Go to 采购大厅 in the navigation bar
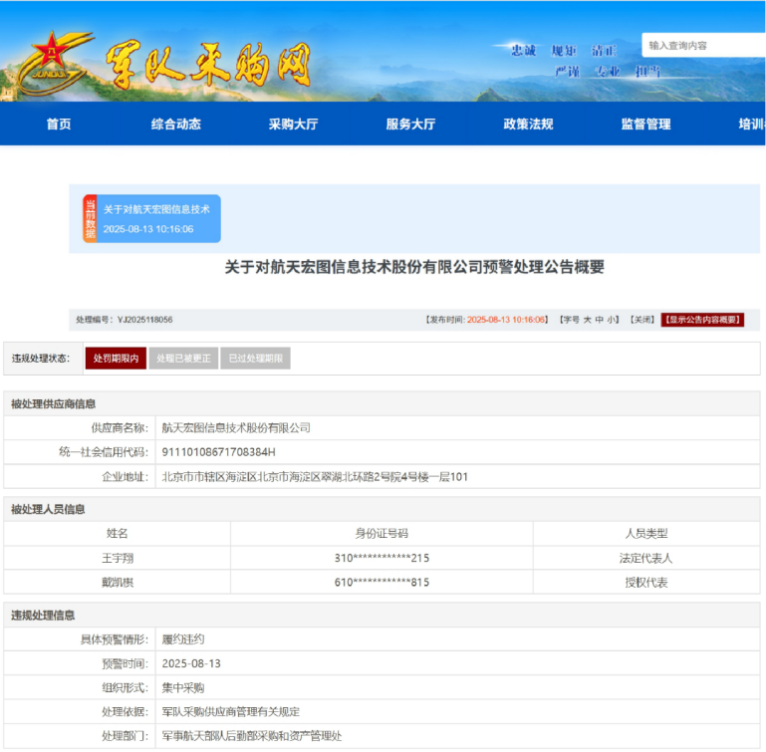Viewport: 766px width, 752px height. click(293, 124)
